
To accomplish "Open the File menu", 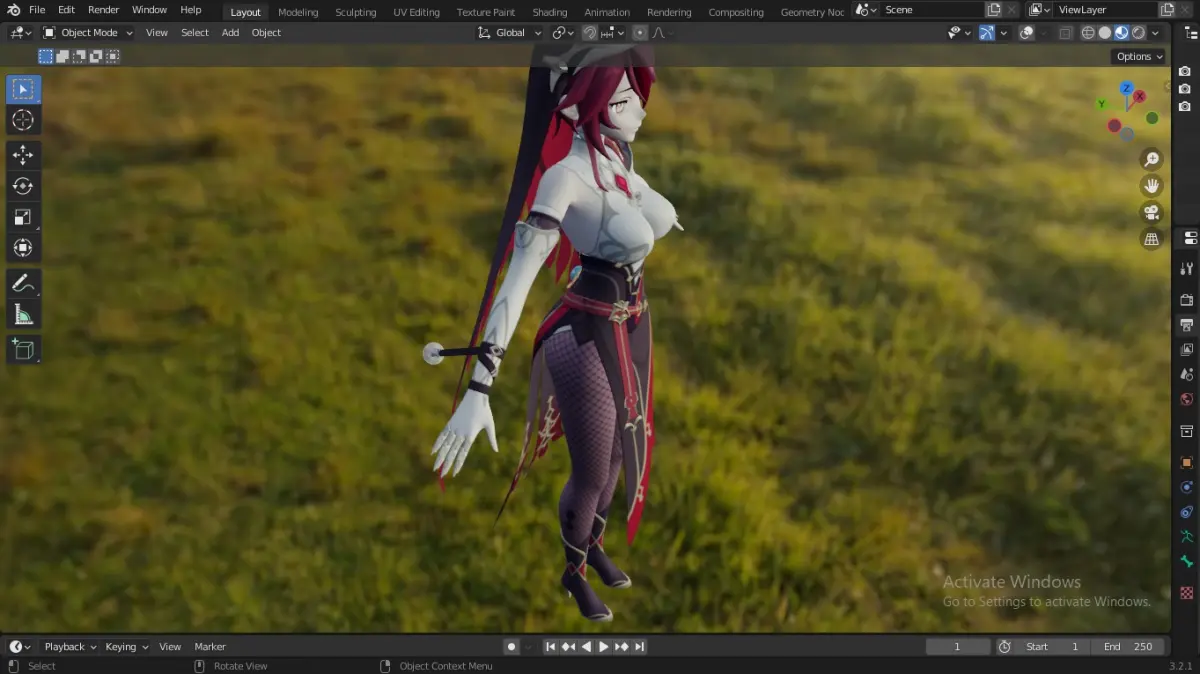I will point(37,10).
